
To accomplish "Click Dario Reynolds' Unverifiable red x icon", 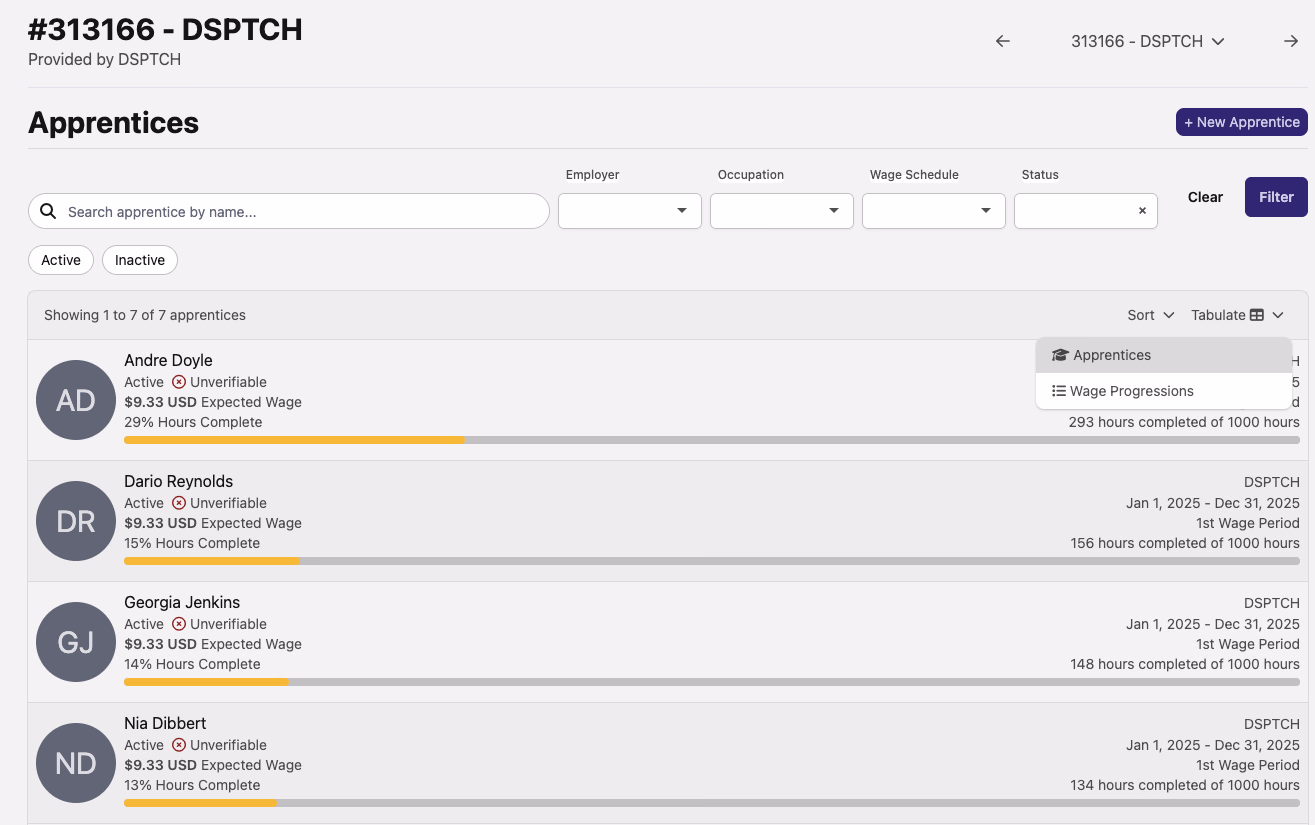I will (x=179, y=503).
